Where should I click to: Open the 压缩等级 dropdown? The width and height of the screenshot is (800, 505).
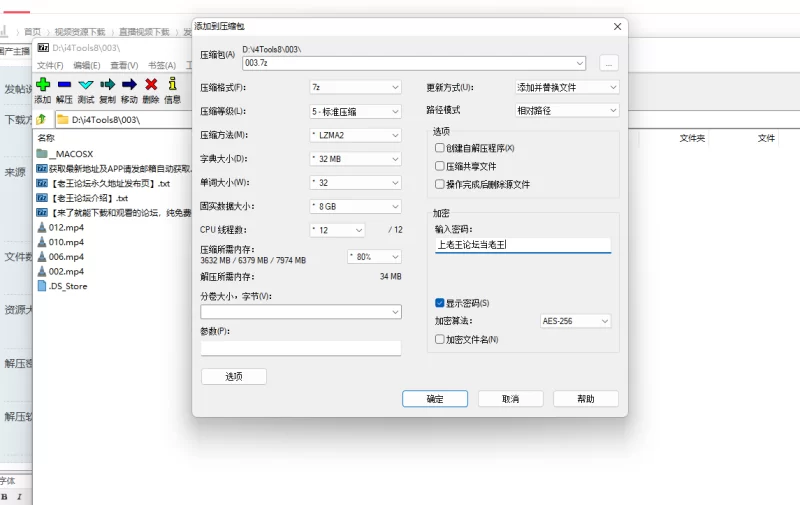pos(355,111)
